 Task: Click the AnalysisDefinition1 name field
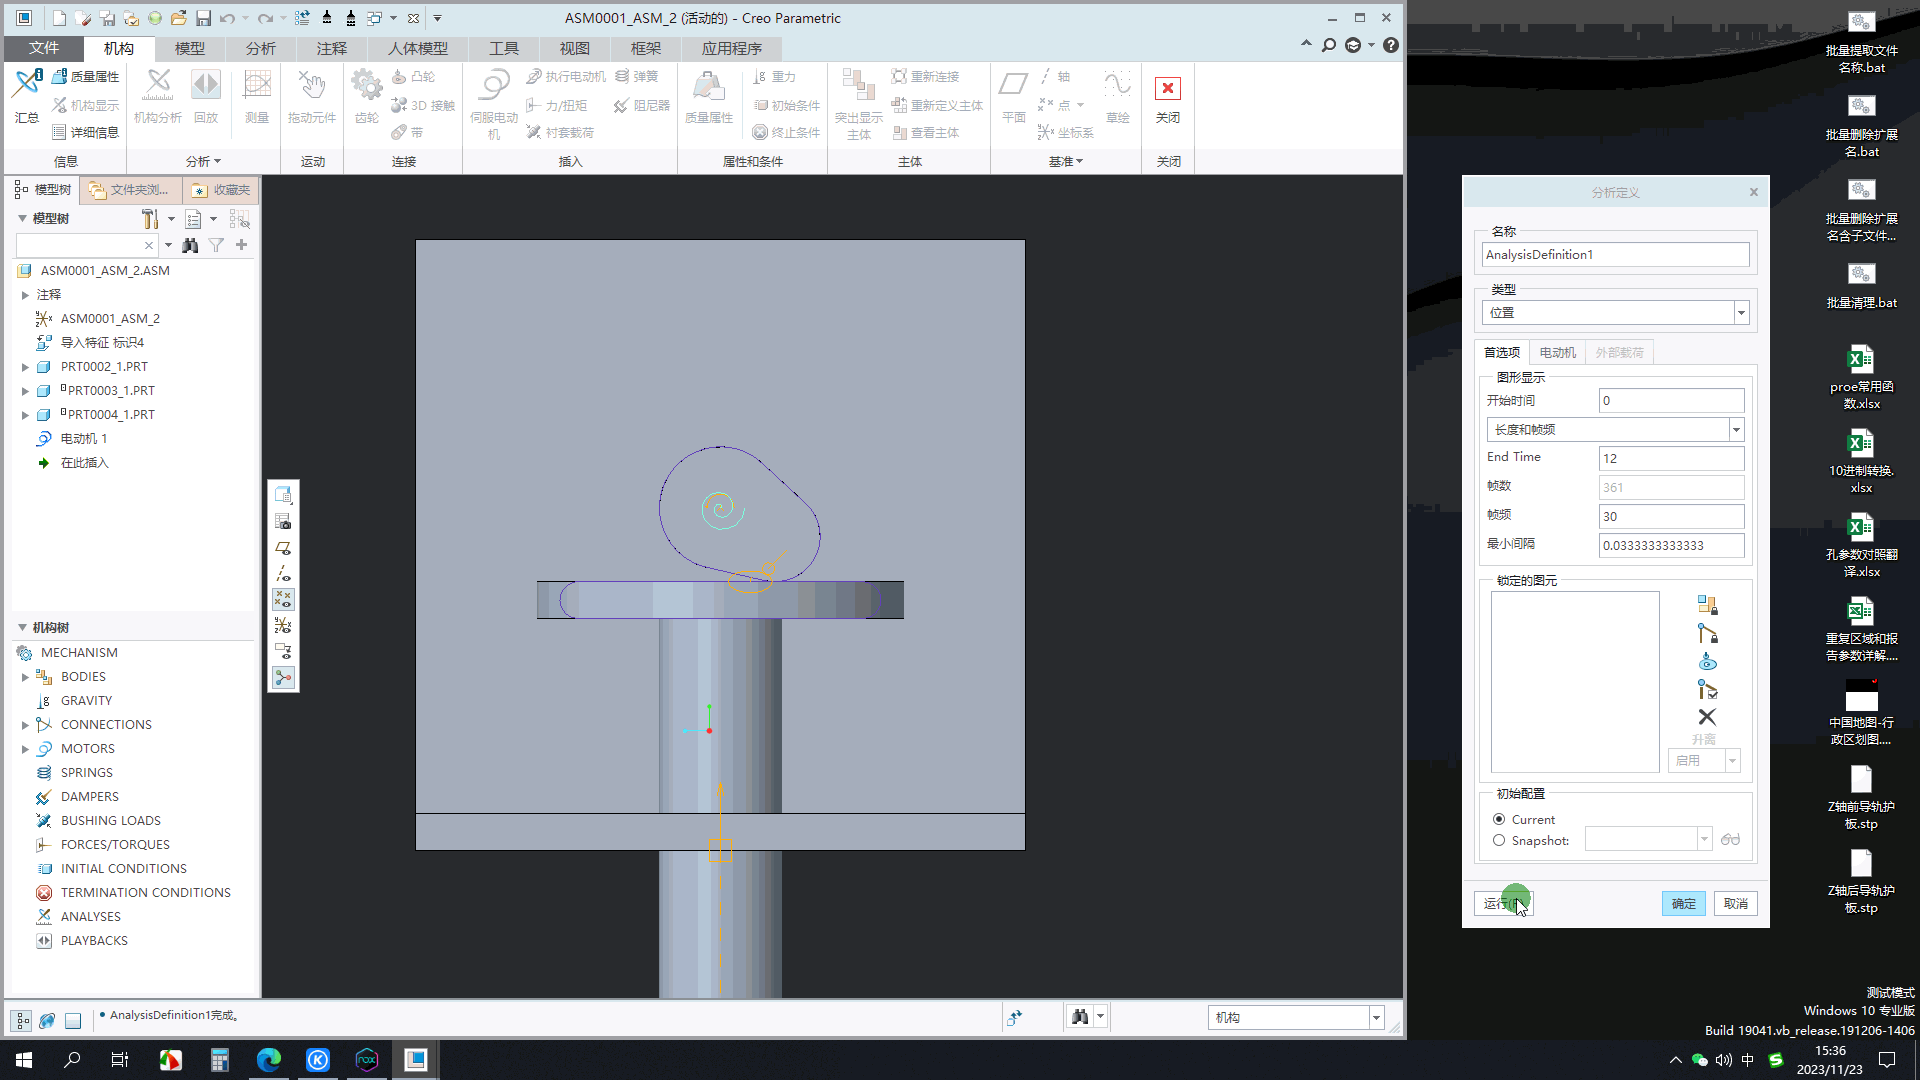[x=1616, y=255]
